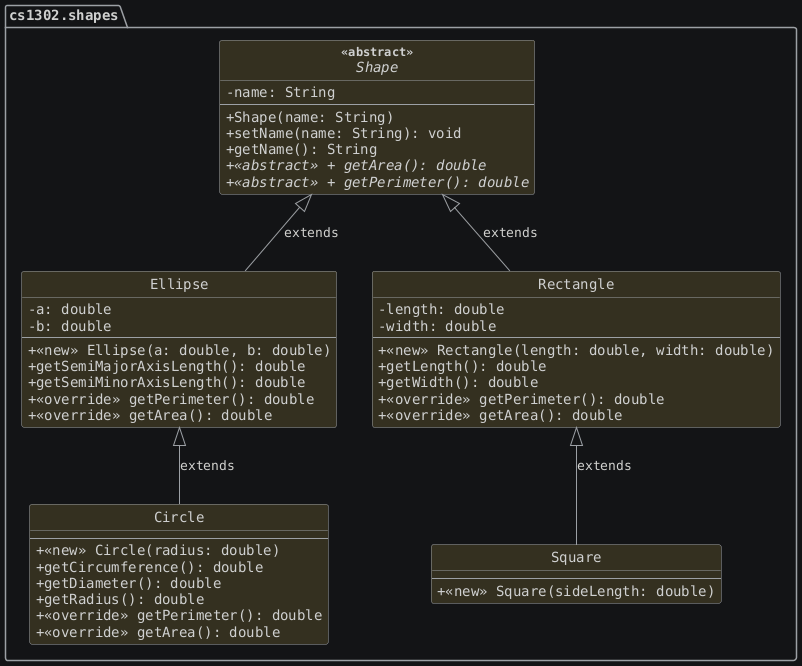Click Rectangle's override getPerimeter() method
This screenshot has width=802, height=666.
coord(521,399)
